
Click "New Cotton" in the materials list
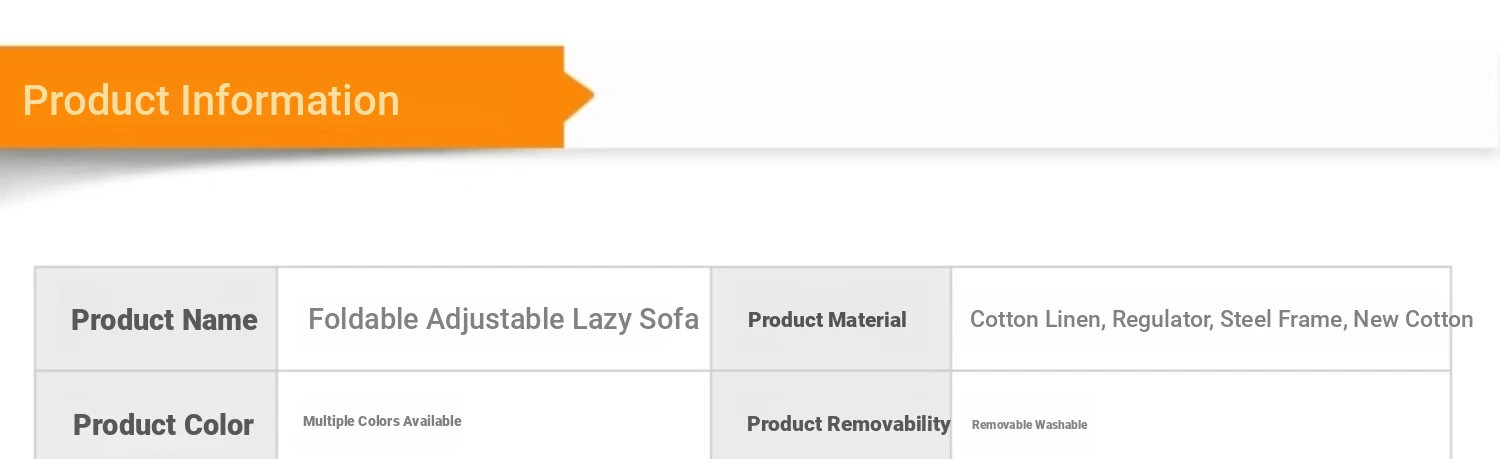tap(1413, 320)
